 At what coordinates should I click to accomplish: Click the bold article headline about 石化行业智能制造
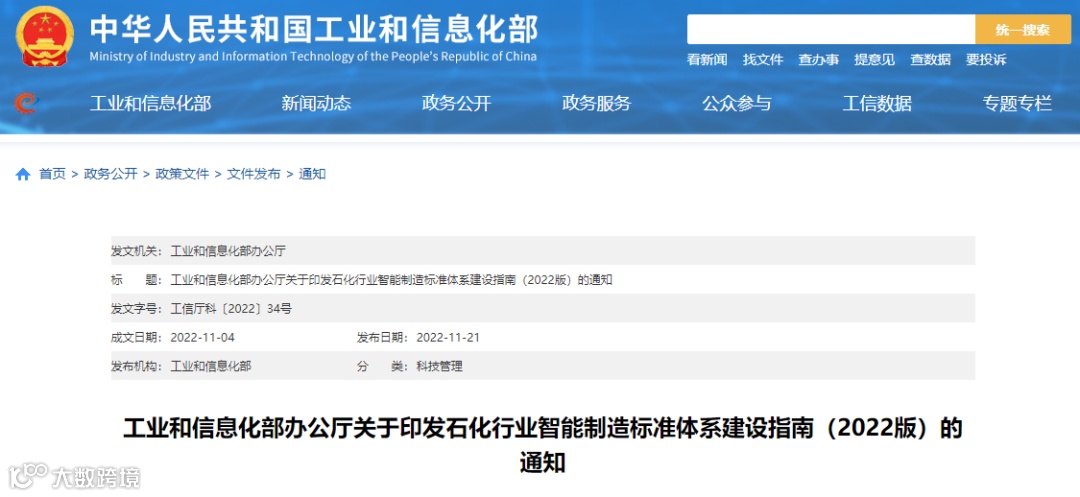click(542, 445)
